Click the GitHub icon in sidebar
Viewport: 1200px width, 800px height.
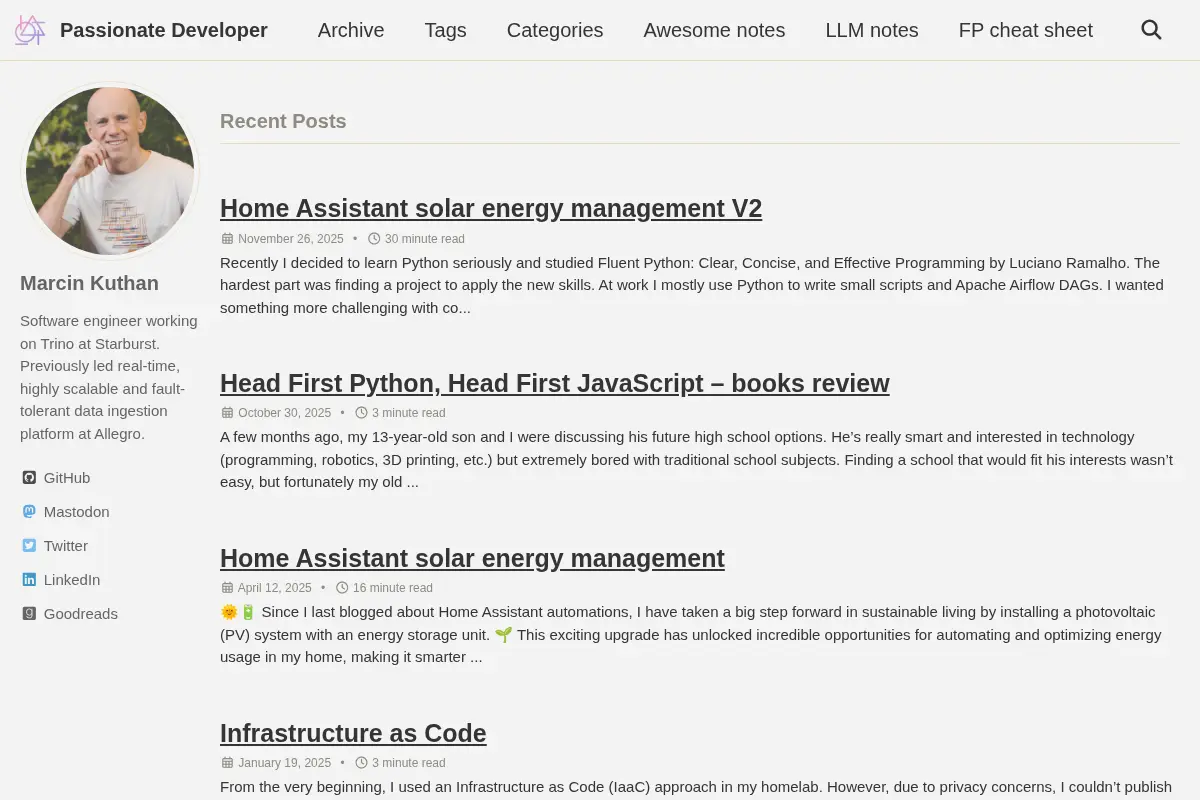click(x=29, y=478)
